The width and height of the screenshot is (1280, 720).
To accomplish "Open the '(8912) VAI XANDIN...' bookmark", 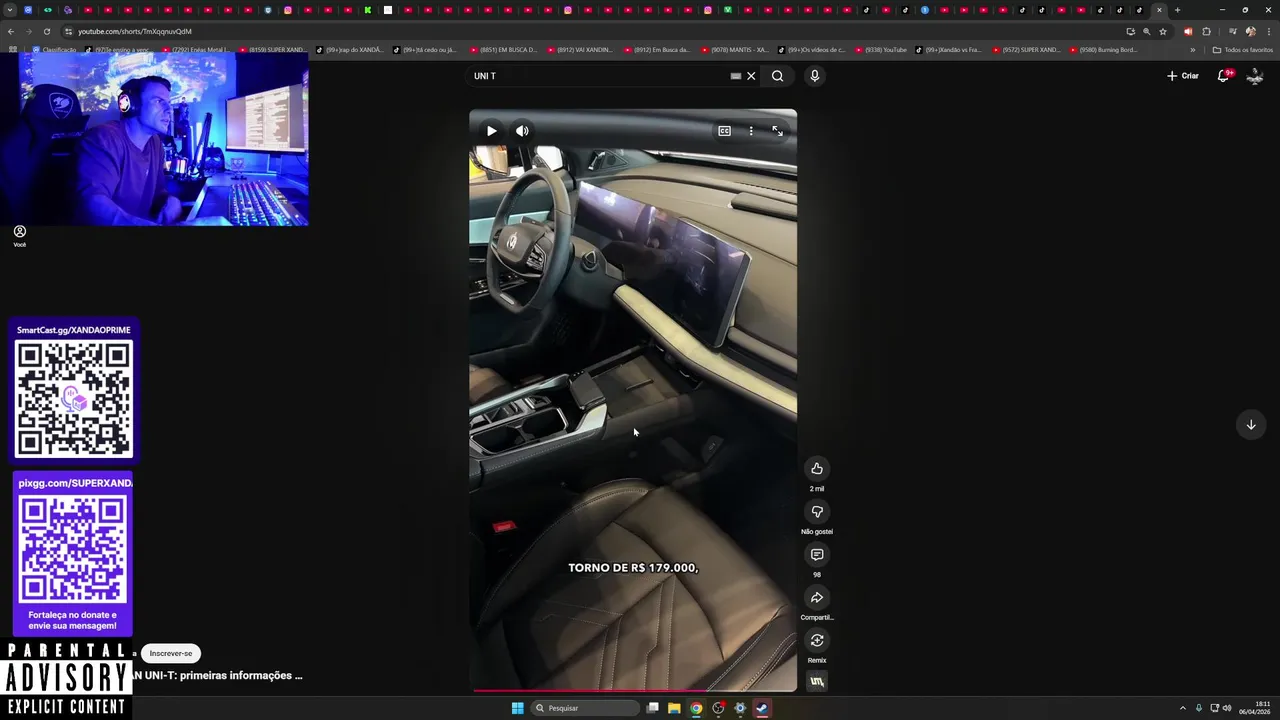I will tap(580, 50).
